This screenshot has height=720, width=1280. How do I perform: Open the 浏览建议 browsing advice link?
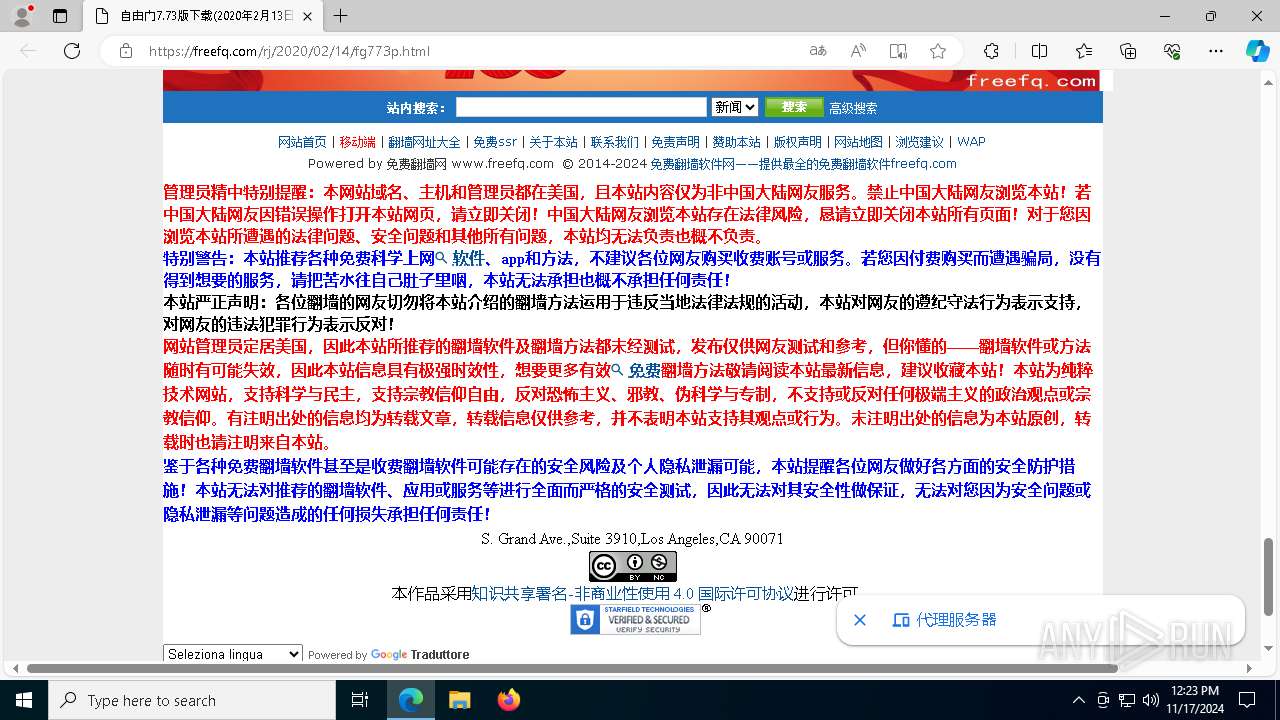[x=919, y=142]
